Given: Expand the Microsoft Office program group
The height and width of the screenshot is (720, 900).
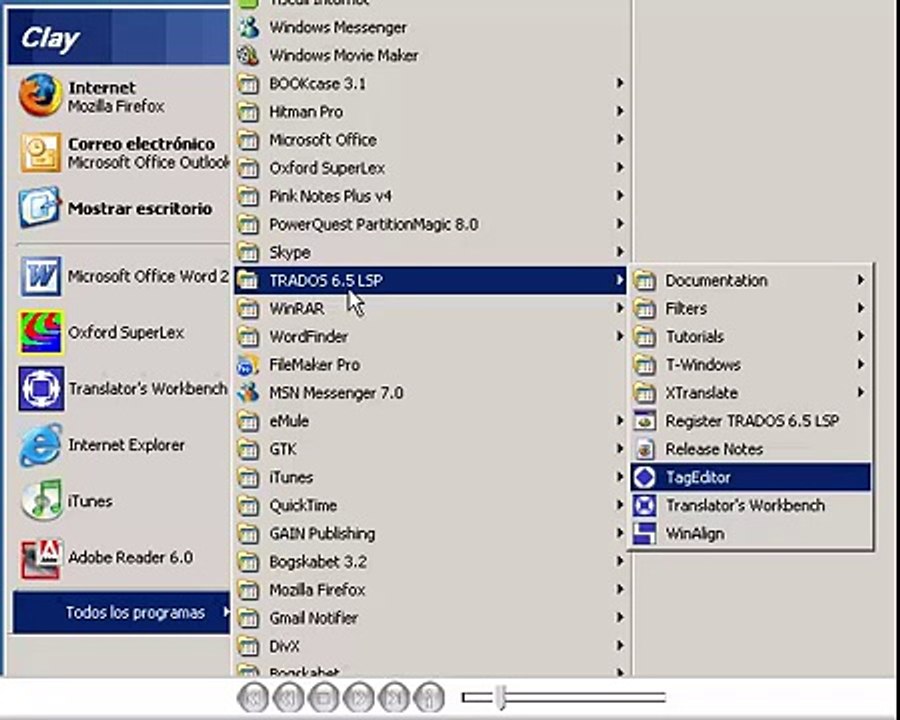Looking at the screenshot, I should pyautogui.click(x=430, y=140).
